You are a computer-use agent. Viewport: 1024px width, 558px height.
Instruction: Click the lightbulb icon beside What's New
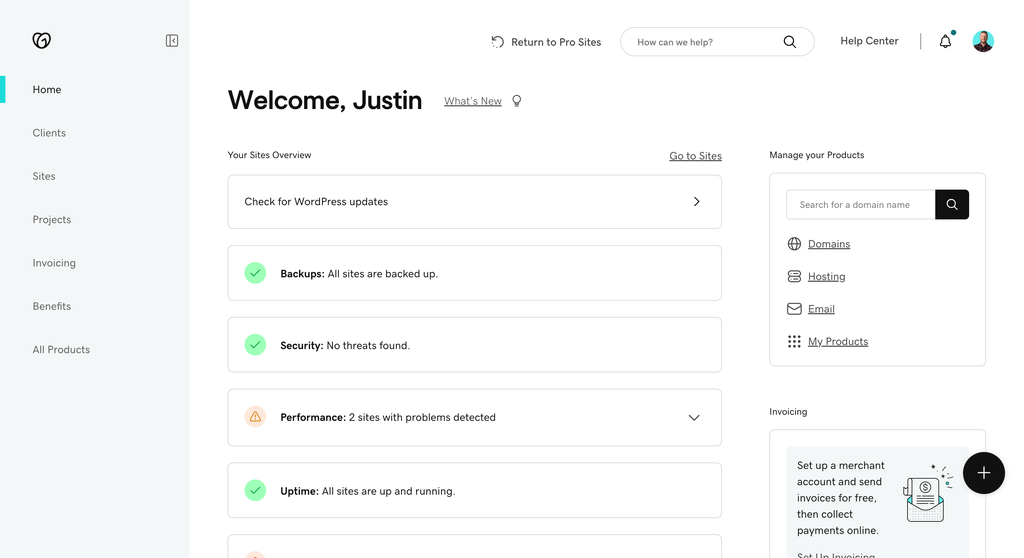coord(517,101)
